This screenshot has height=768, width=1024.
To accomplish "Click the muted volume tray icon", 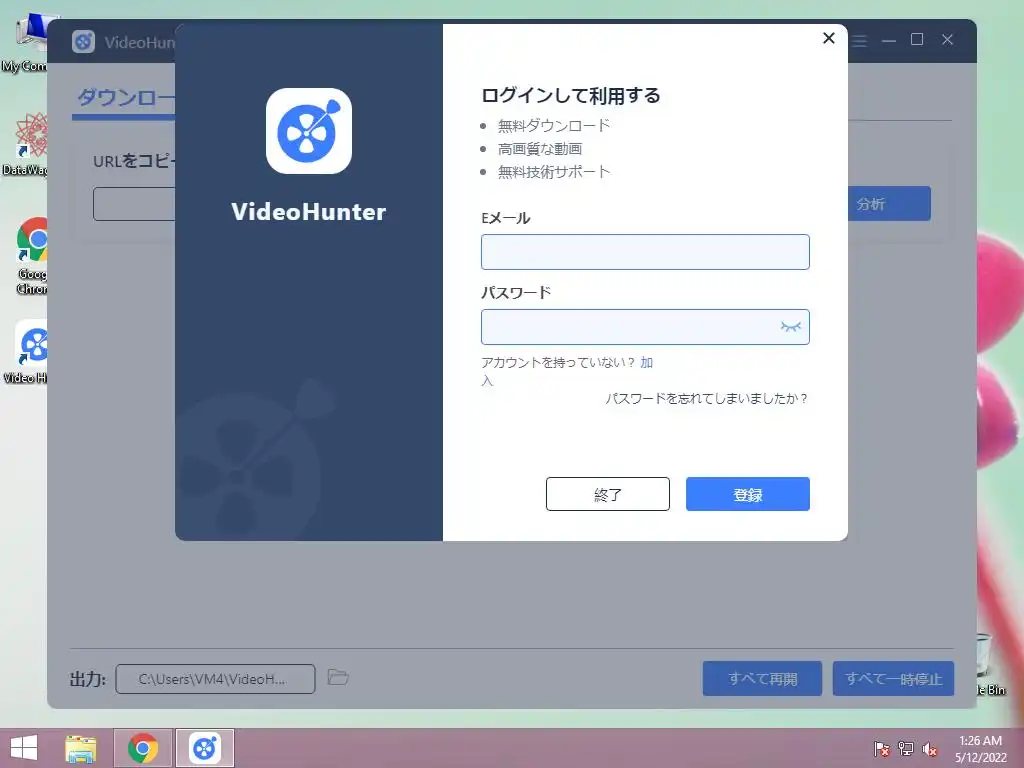I will point(929,749).
